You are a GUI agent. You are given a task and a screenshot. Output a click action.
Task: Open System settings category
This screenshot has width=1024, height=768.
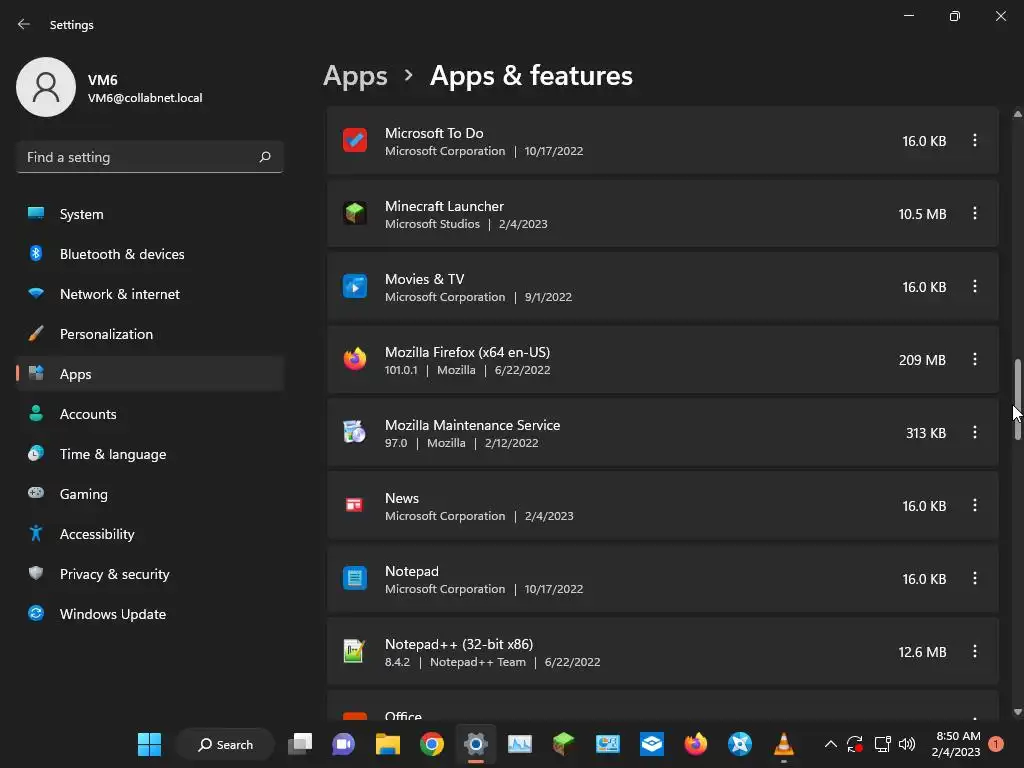[x=150, y=214]
